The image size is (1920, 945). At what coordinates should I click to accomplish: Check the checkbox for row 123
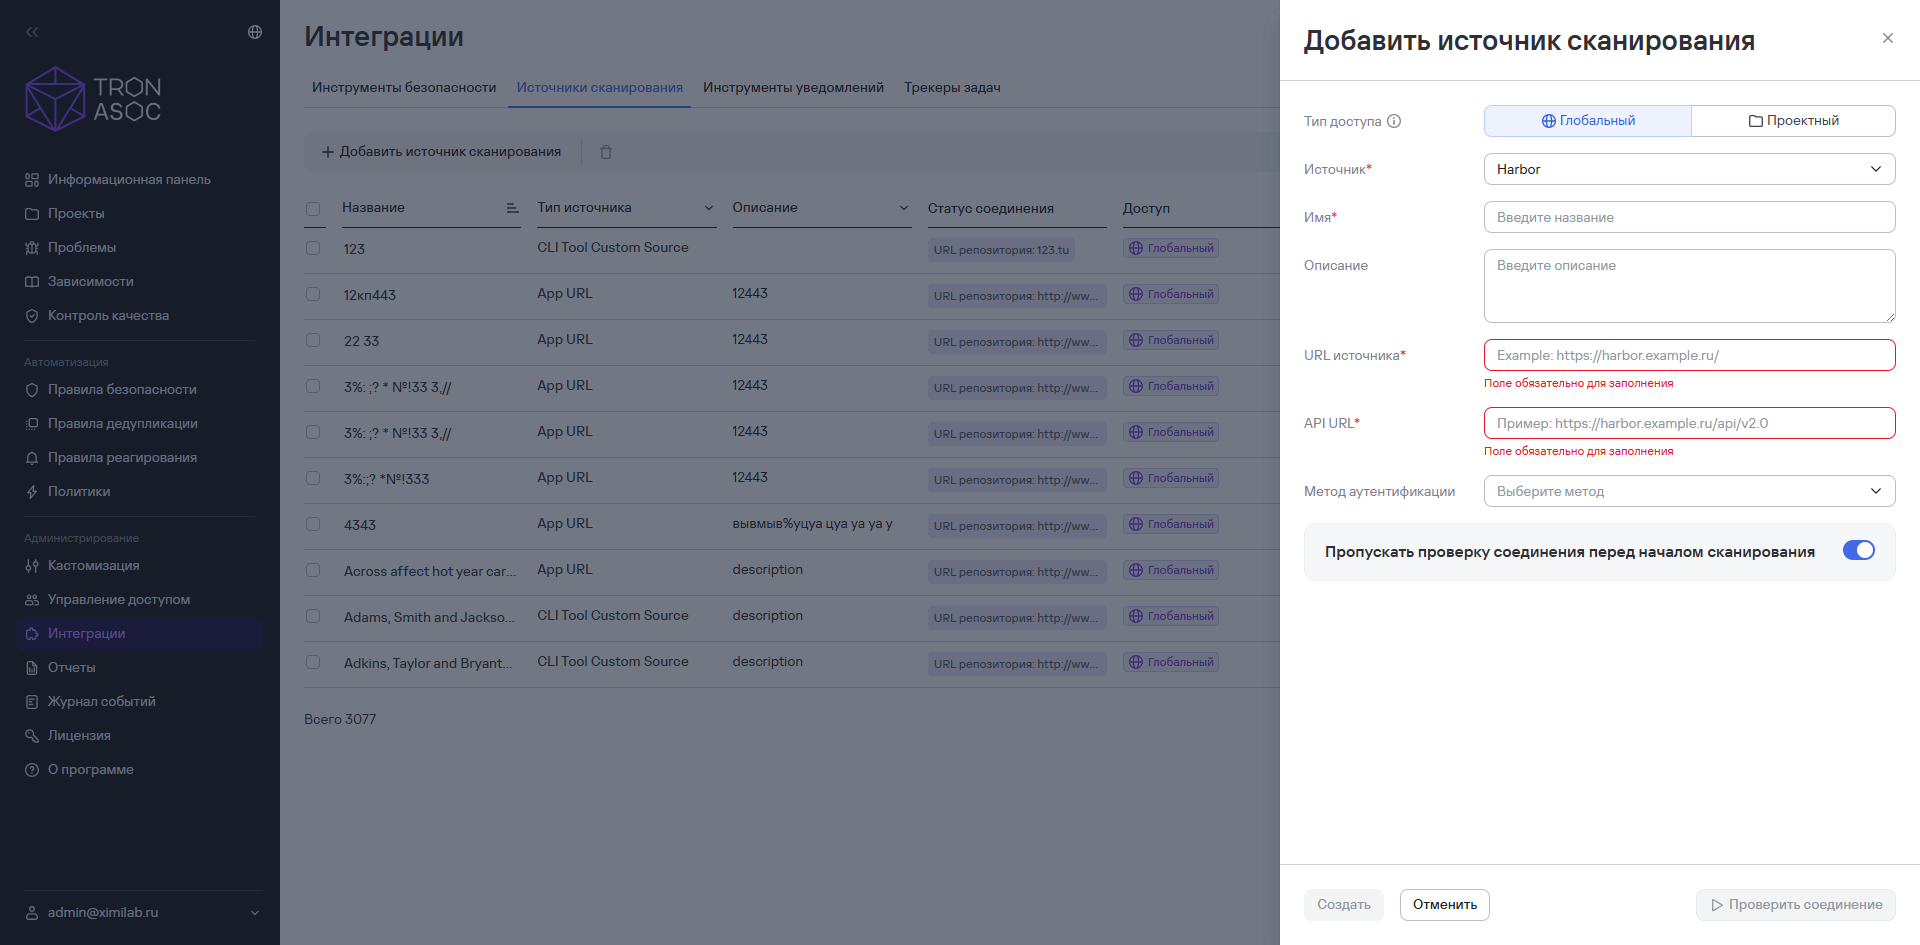313,248
